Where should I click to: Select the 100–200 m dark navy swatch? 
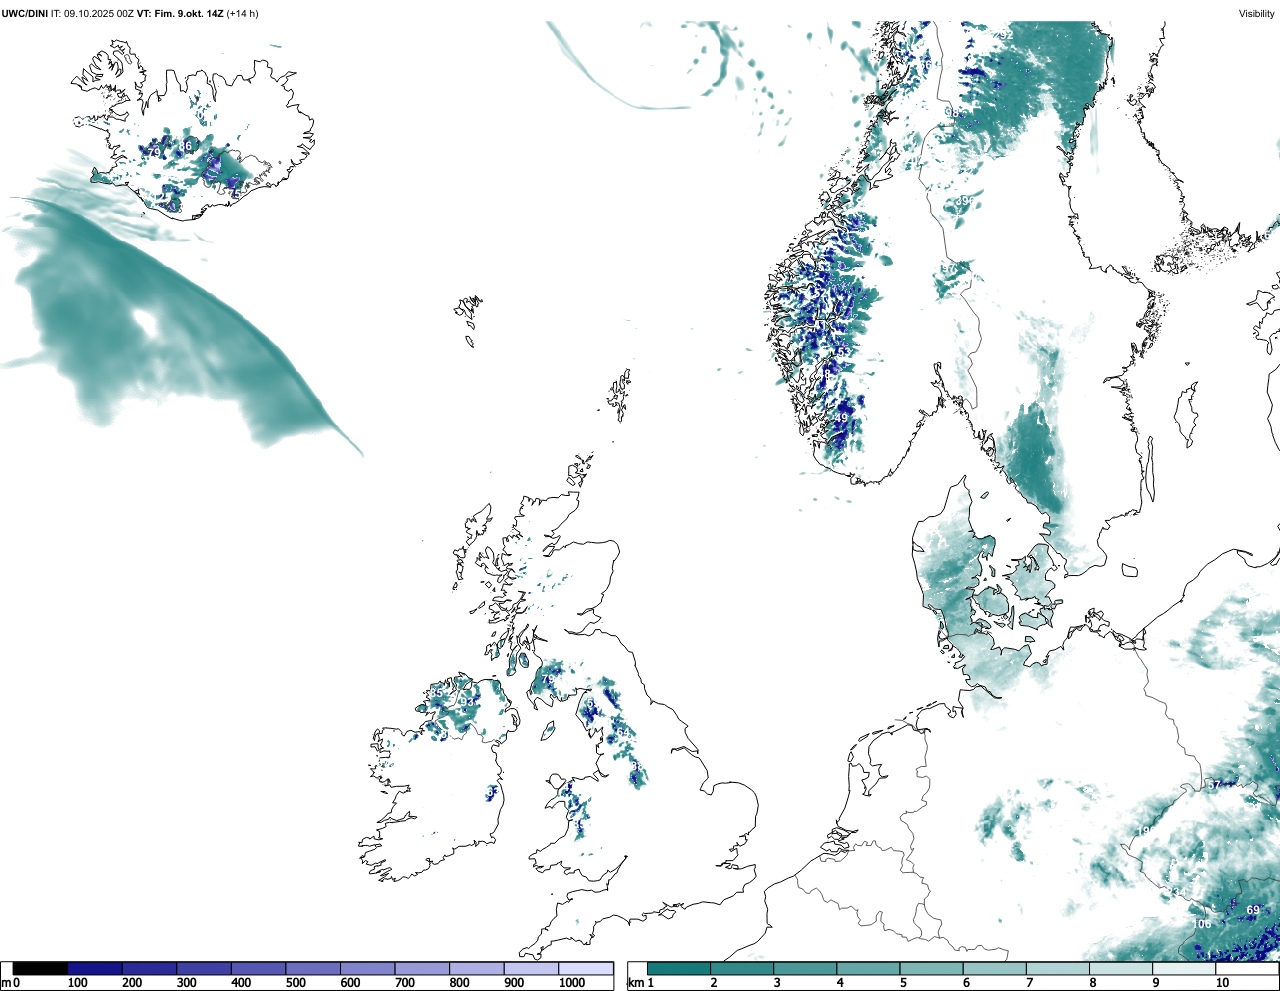click(95, 968)
